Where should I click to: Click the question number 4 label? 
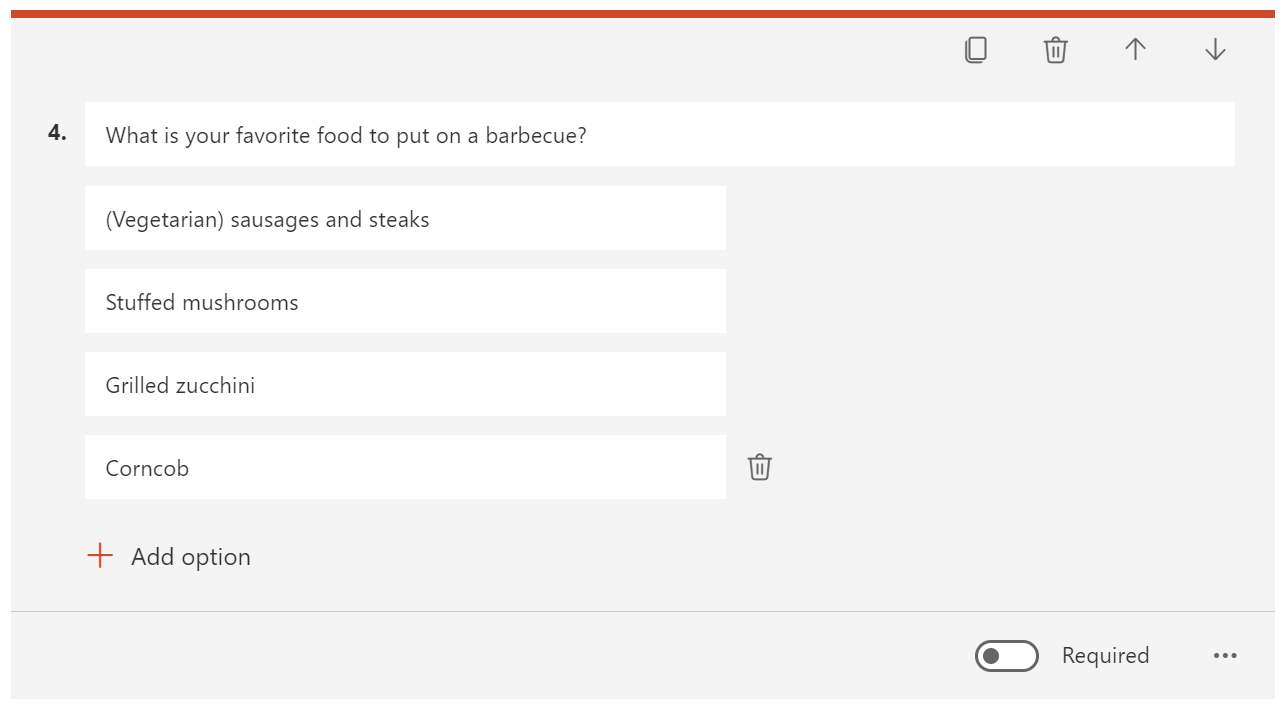(57, 132)
